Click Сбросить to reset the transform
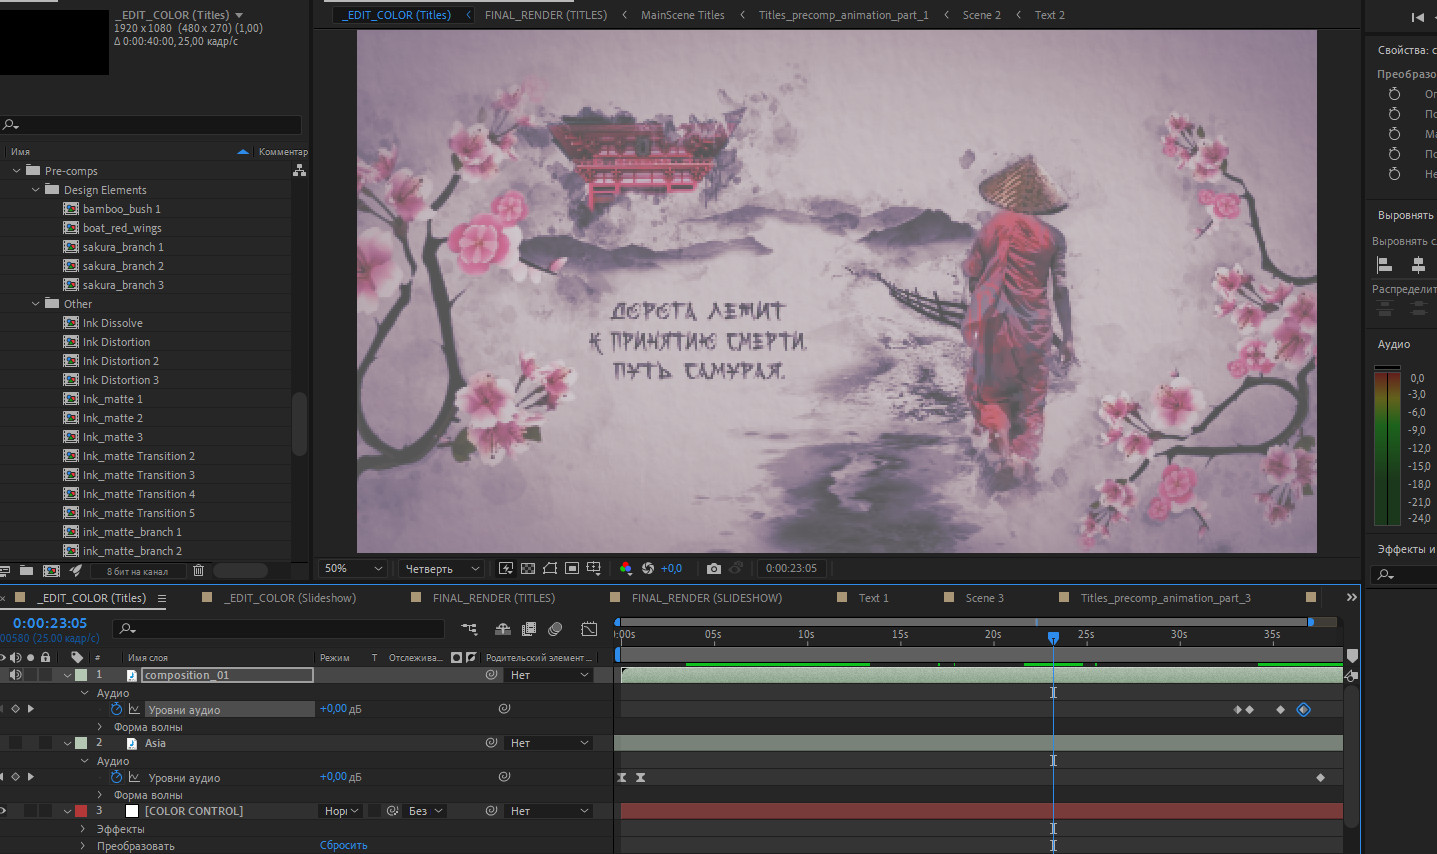The image size is (1437, 854). (343, 845)
